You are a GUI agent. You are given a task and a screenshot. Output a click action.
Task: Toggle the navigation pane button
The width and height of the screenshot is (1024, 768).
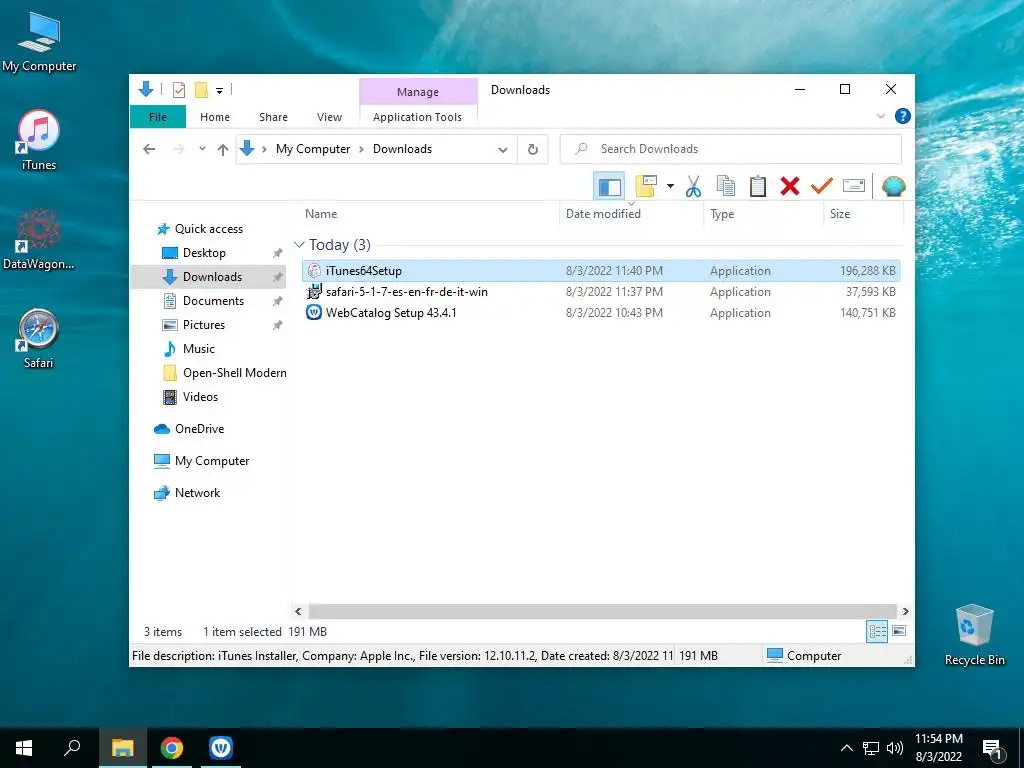coord(609,187)
